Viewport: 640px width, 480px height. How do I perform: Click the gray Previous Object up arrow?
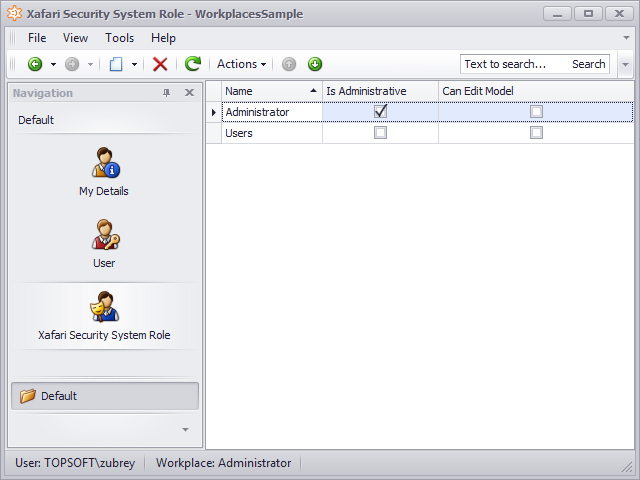(x=289, y=64)
